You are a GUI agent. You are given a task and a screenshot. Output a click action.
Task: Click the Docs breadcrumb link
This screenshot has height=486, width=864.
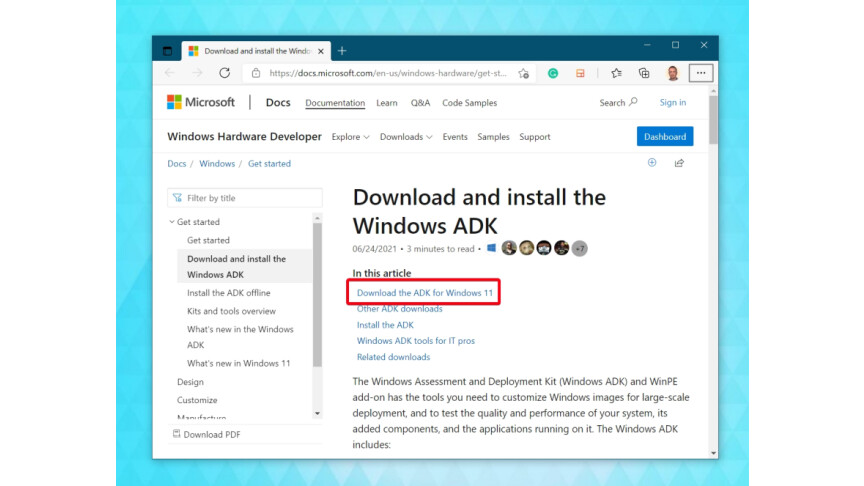tap(176, 164)
